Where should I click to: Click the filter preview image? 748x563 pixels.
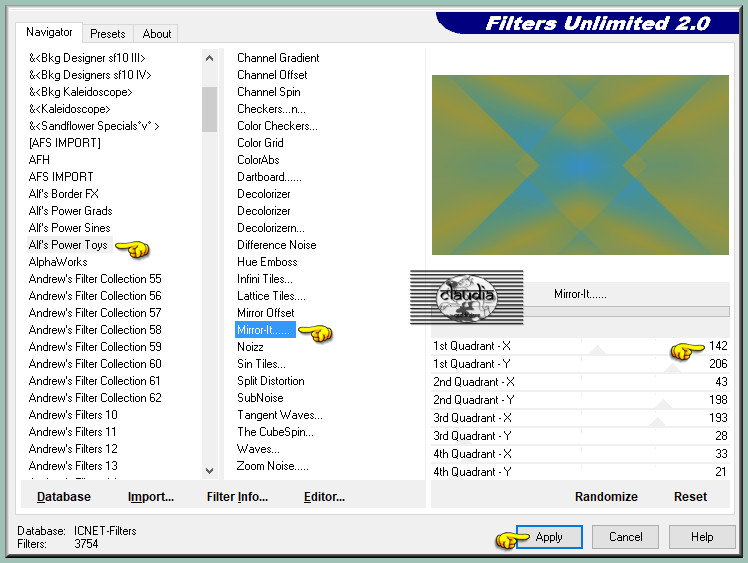click(580, 165)
